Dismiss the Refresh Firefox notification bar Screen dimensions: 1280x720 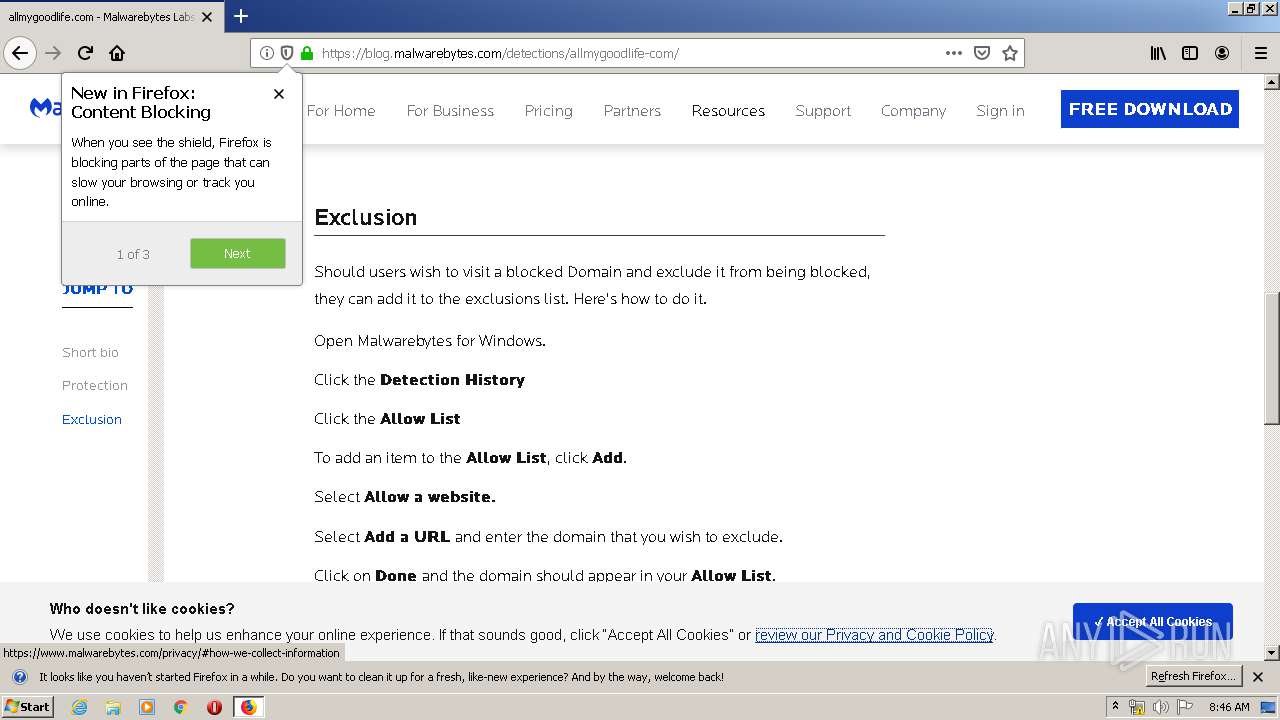click(x=1258, y=677)
